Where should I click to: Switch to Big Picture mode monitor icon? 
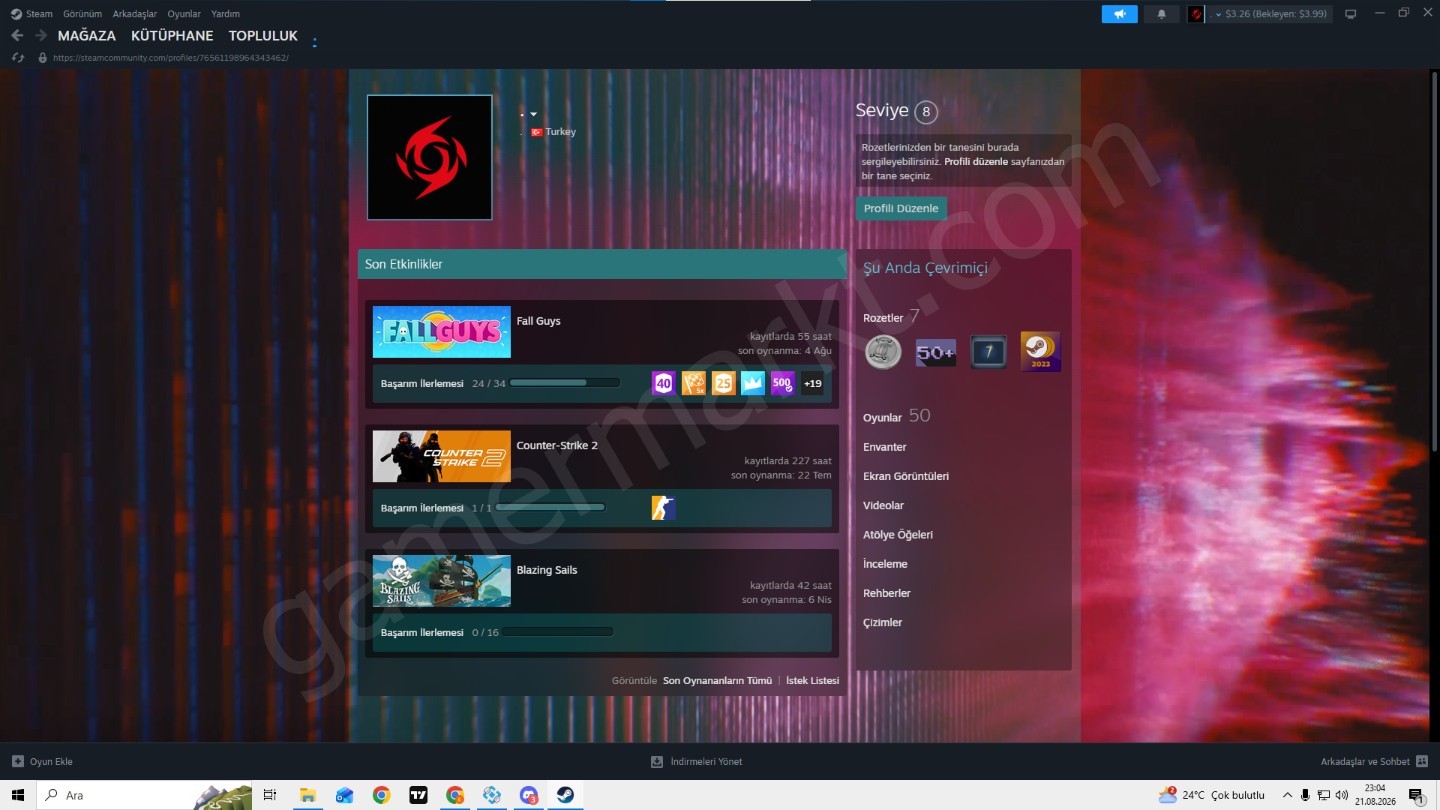(x=1351, y=14)
